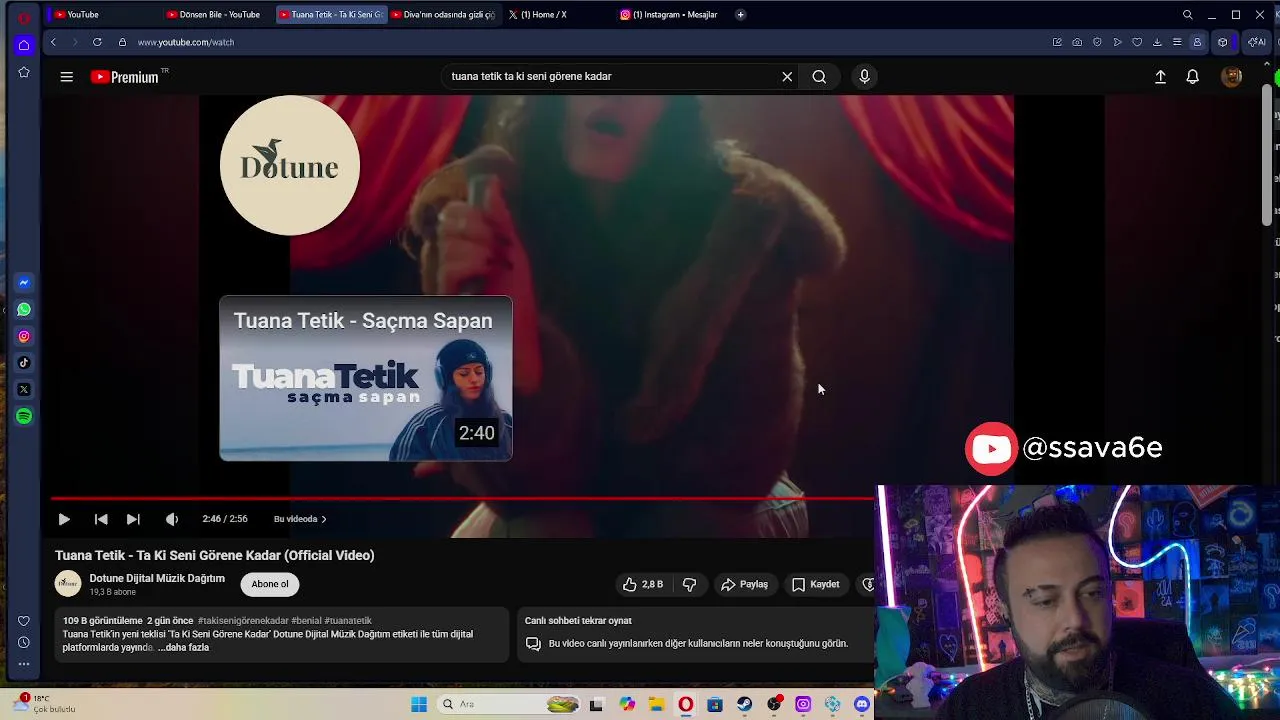
Task: Open the Opera sidebar three-dots settings
Action: pos(24,664)
